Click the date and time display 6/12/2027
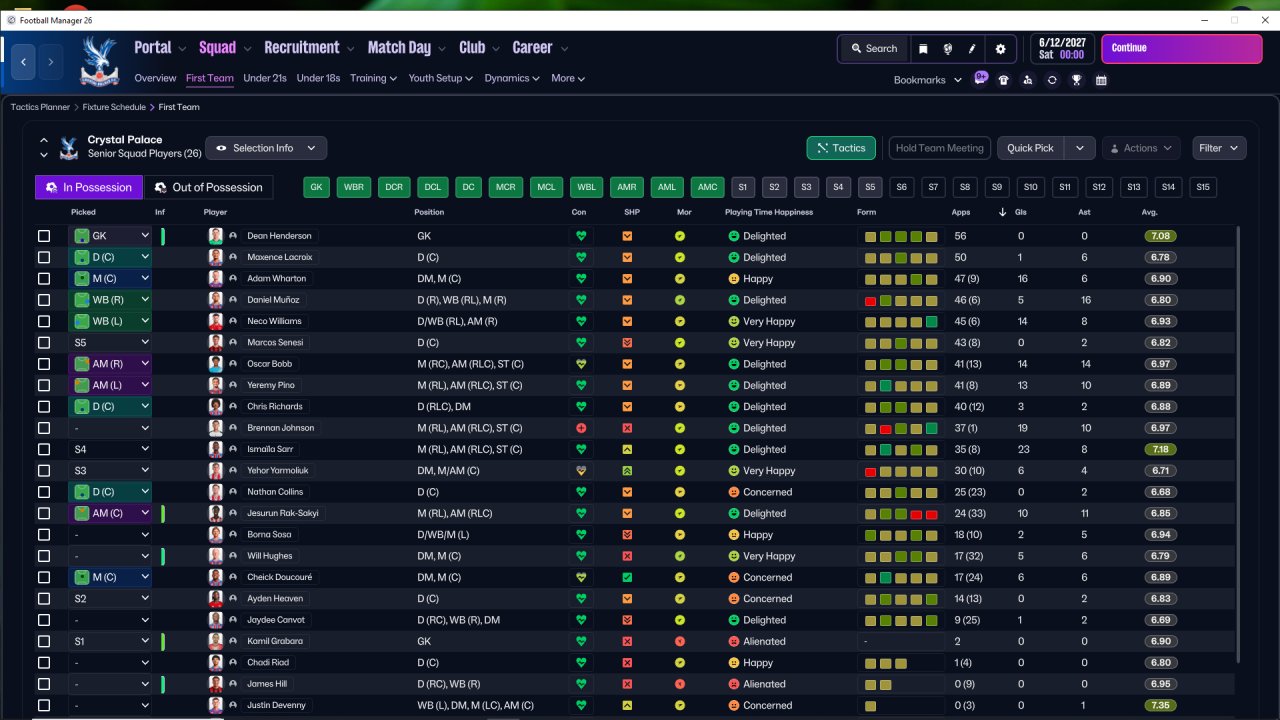 [x=1062, y=48]
